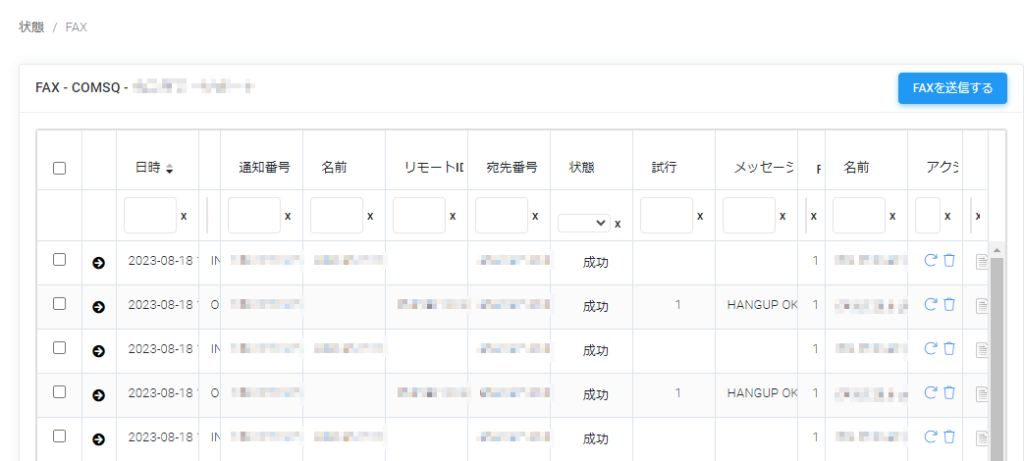This screenshot has height=461, width=1024.
Task: Click the trash icon in the second row
Action: point(949,304)
